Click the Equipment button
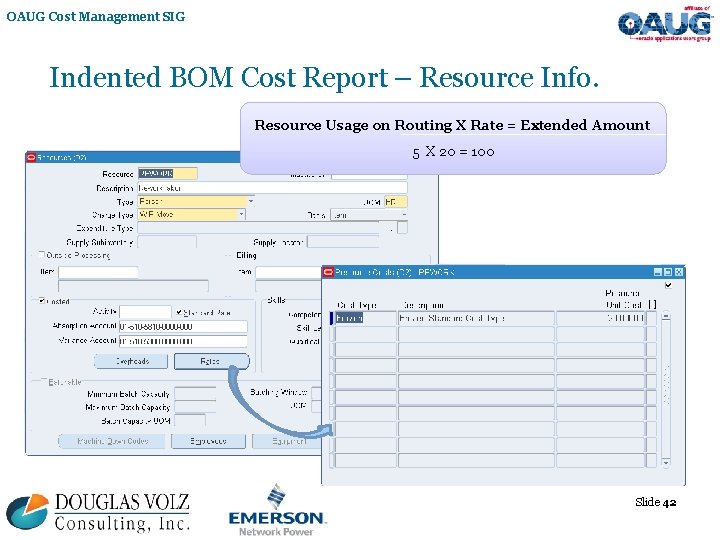Viewport: 720px width, 540px height. pos(286,441)
